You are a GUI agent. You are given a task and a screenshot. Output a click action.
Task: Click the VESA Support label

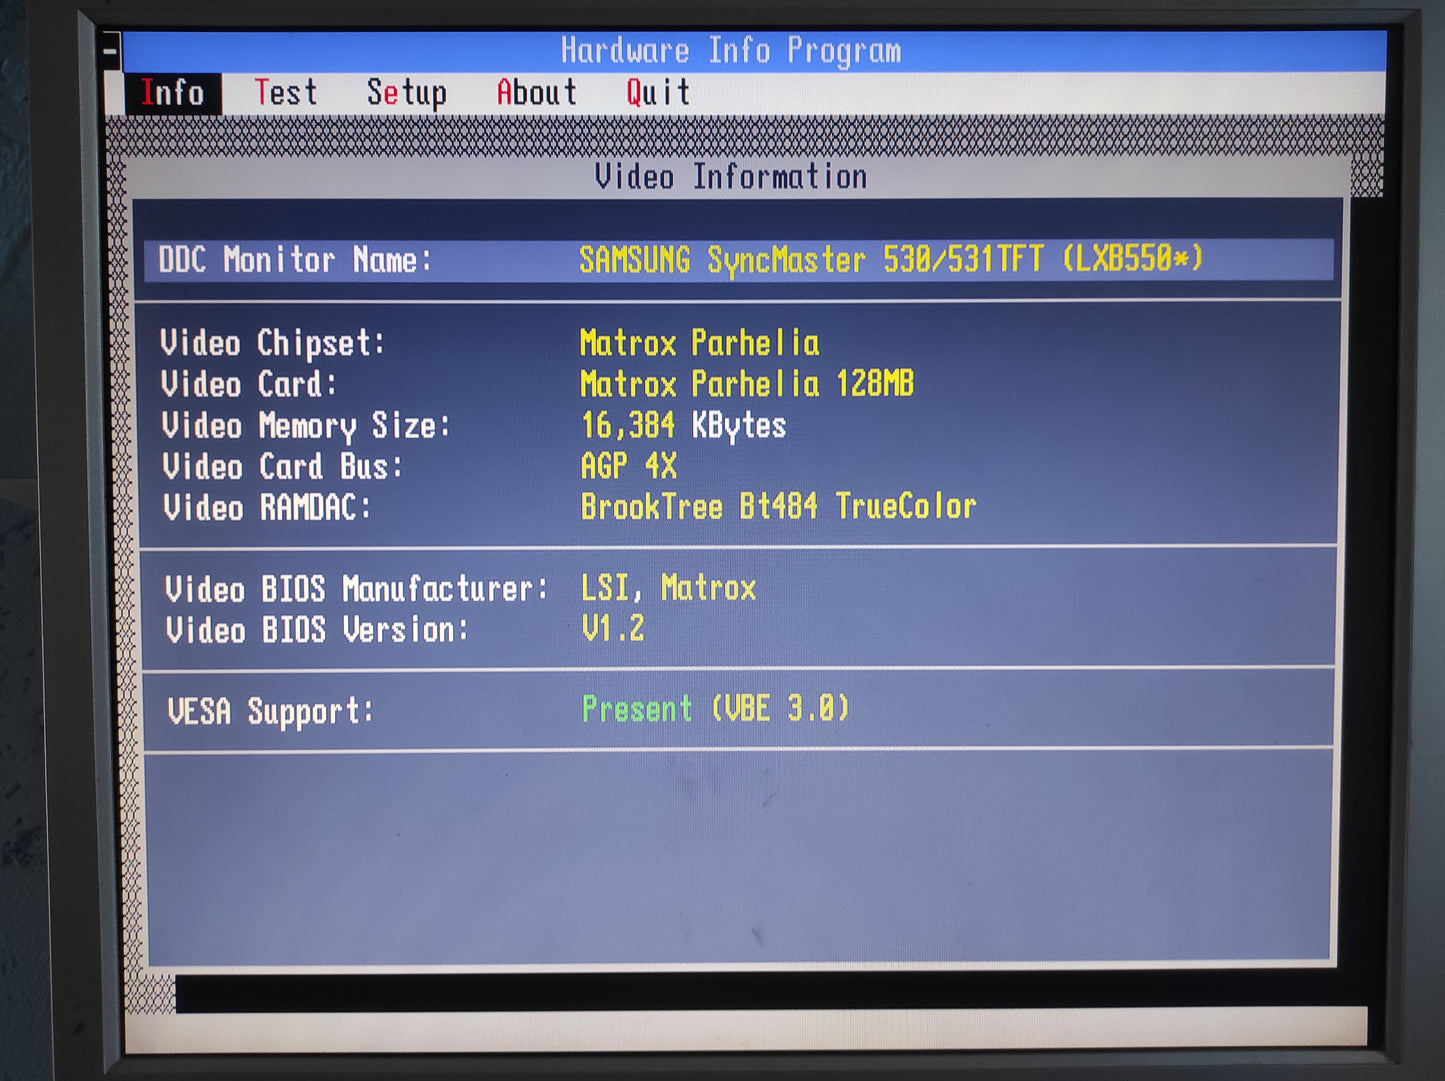[x=270, y=711]
